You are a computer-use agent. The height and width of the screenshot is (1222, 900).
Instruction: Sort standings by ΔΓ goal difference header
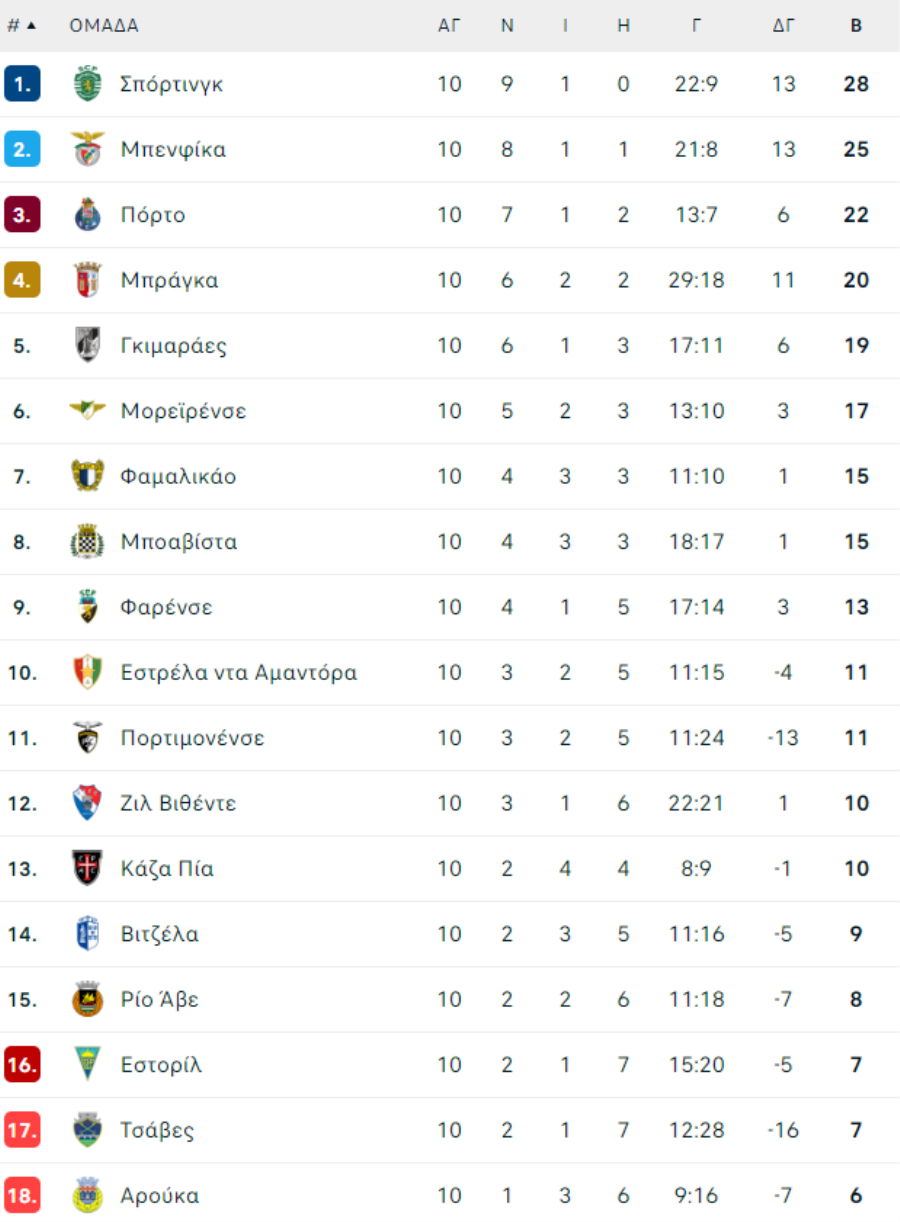pos(784,26)
